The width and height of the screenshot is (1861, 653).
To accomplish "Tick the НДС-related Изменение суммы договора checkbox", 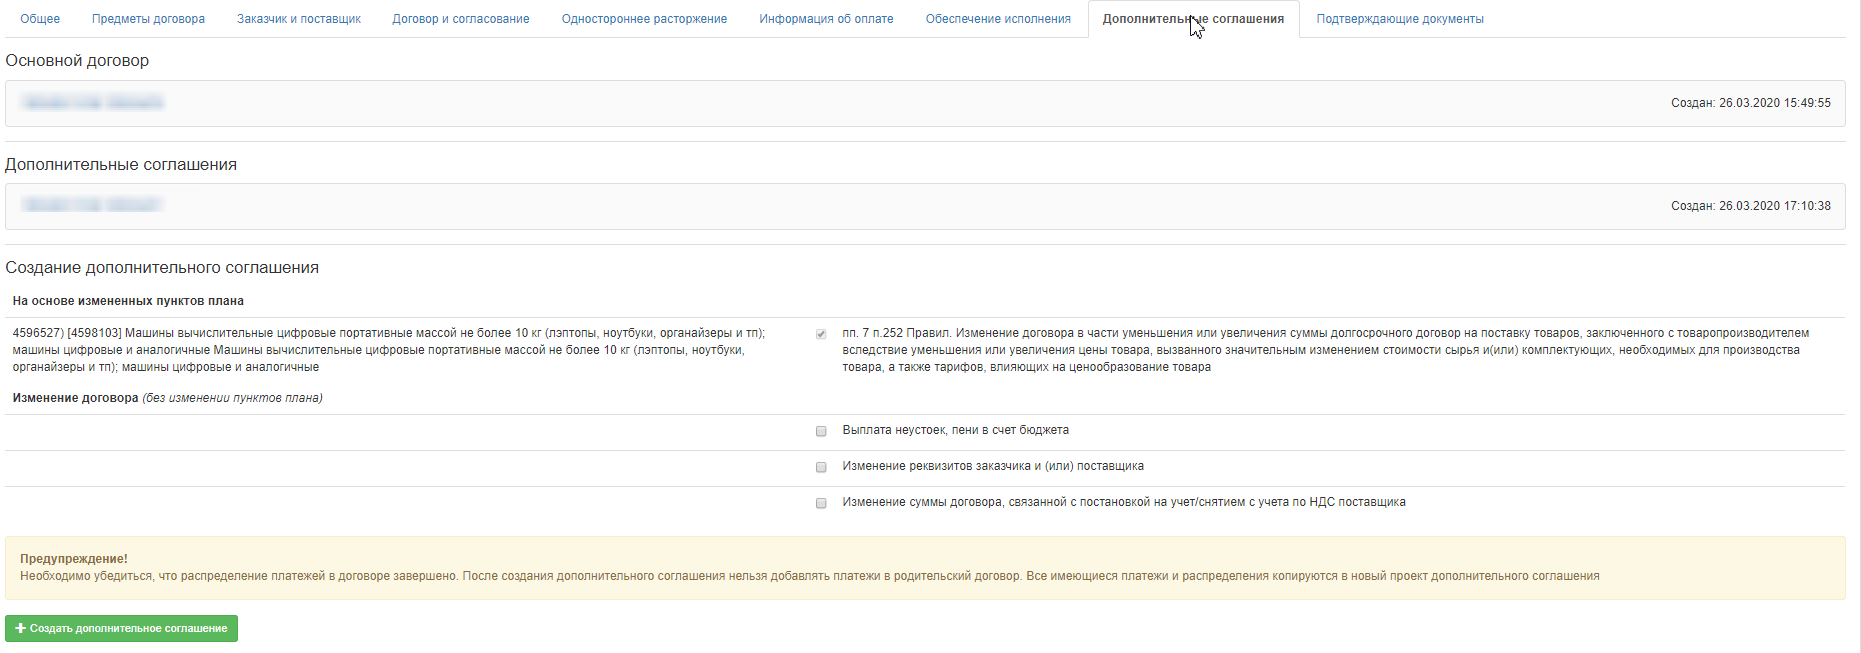I will (821, 503).
